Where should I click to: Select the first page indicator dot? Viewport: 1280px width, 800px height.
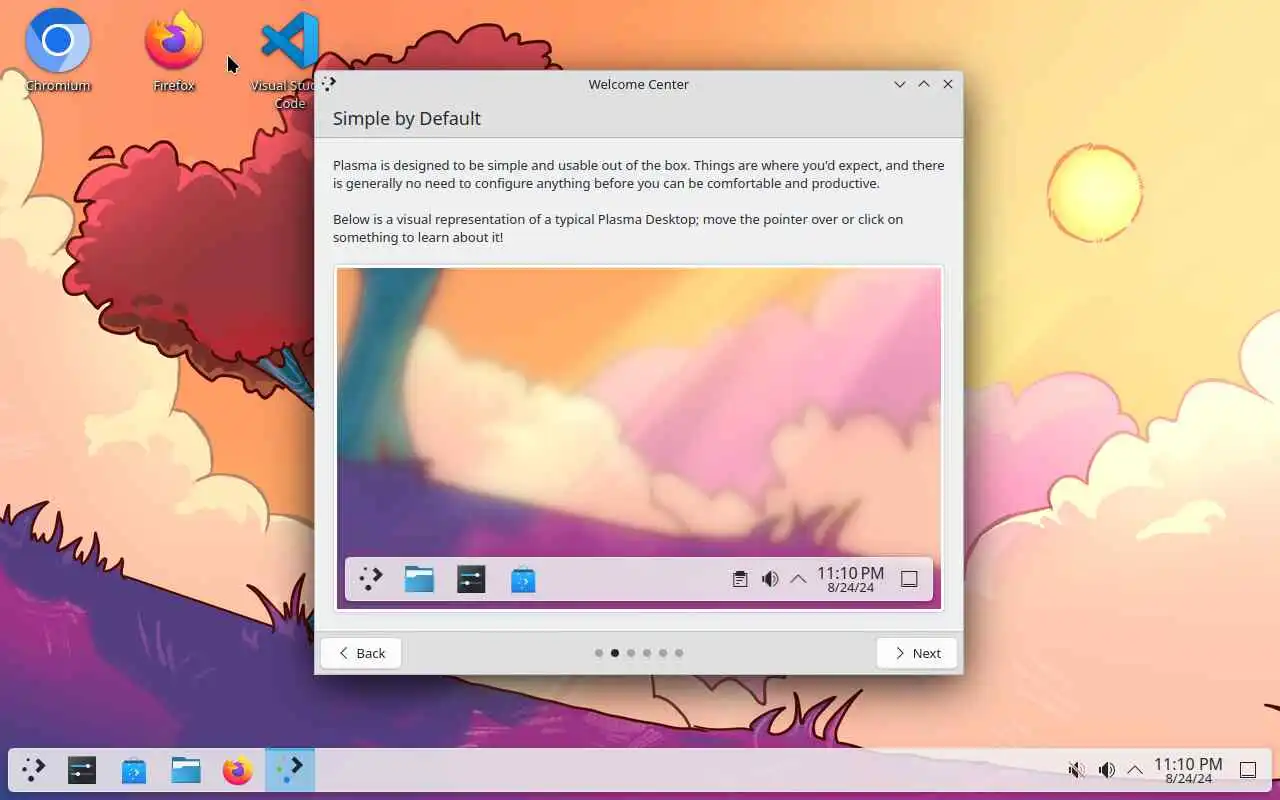[x=599, y=653]
